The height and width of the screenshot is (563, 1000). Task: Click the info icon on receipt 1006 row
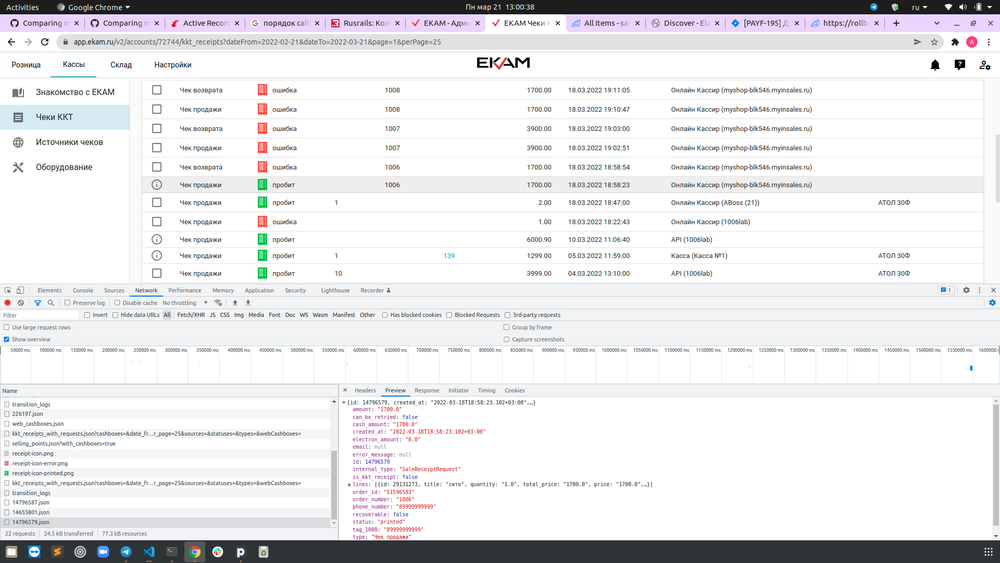[156, 185]
